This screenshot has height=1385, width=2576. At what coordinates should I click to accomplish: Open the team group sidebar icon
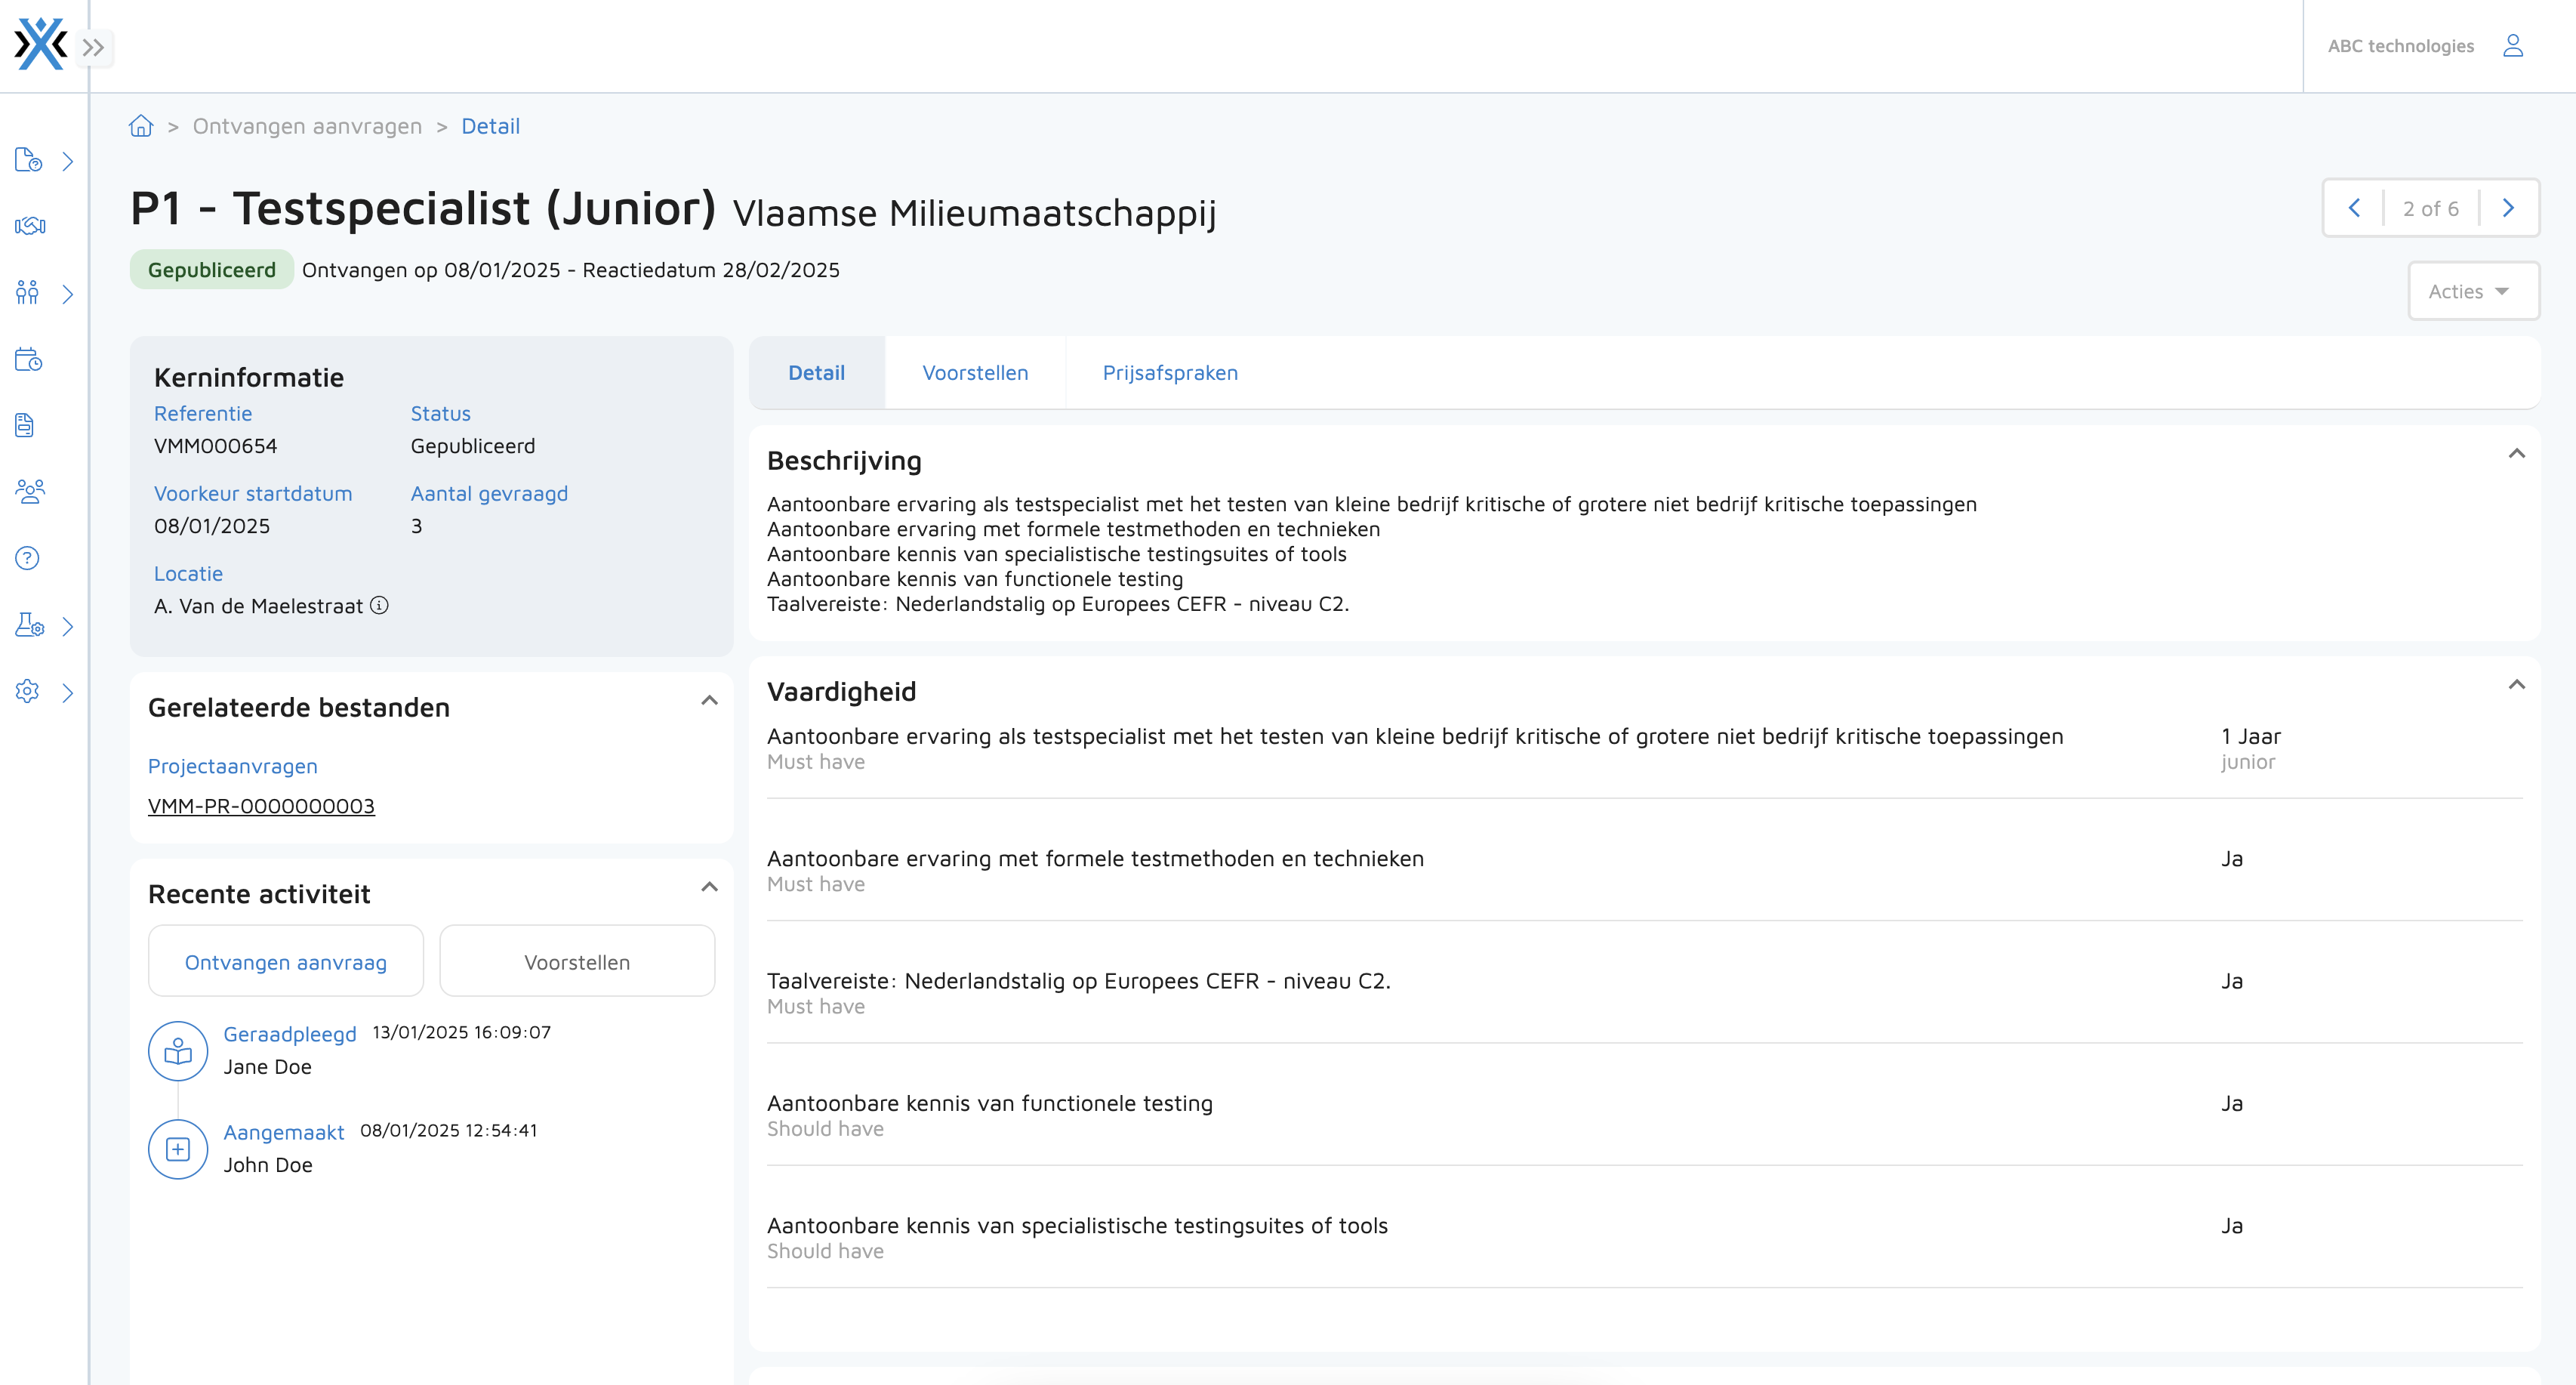coord(30,491)
